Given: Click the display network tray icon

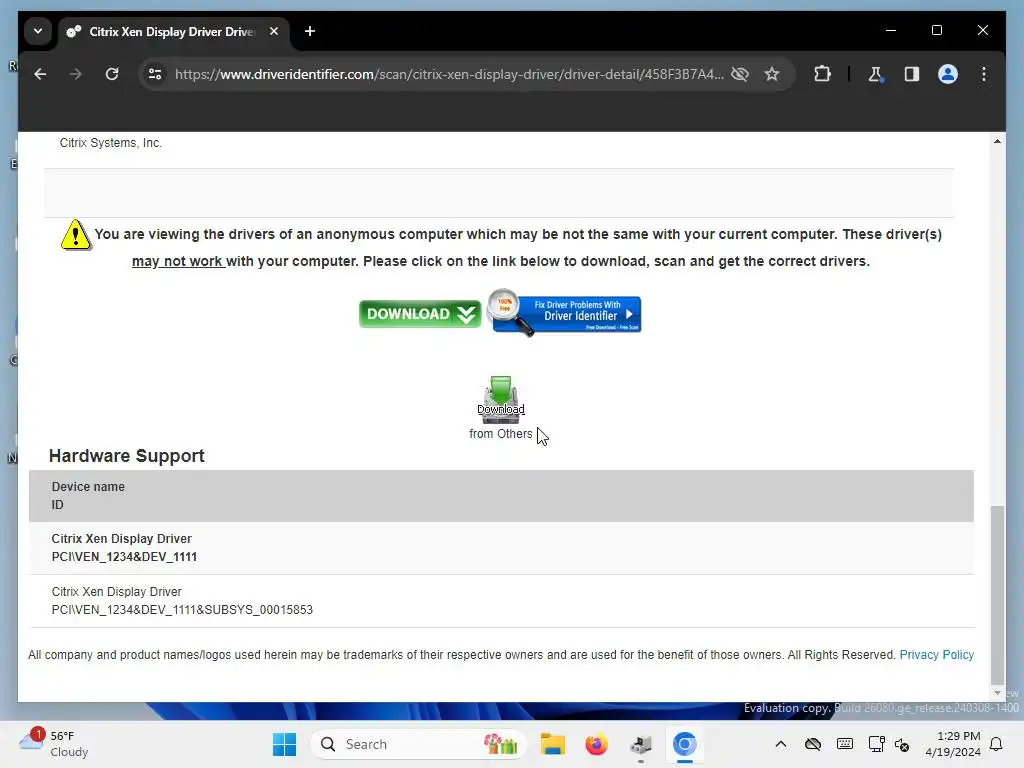Looking at the screenshot, I should point(876,744).
